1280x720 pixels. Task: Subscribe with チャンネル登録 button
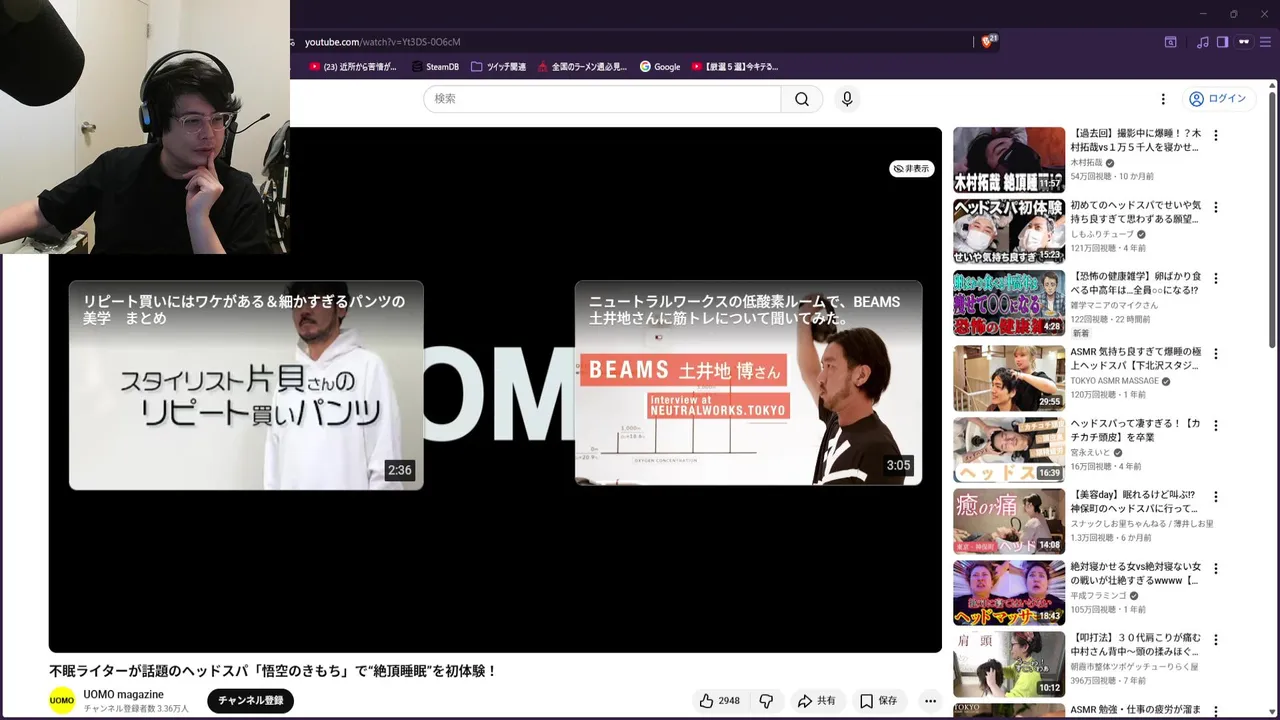pyautogui.click(x=250, y=700)
